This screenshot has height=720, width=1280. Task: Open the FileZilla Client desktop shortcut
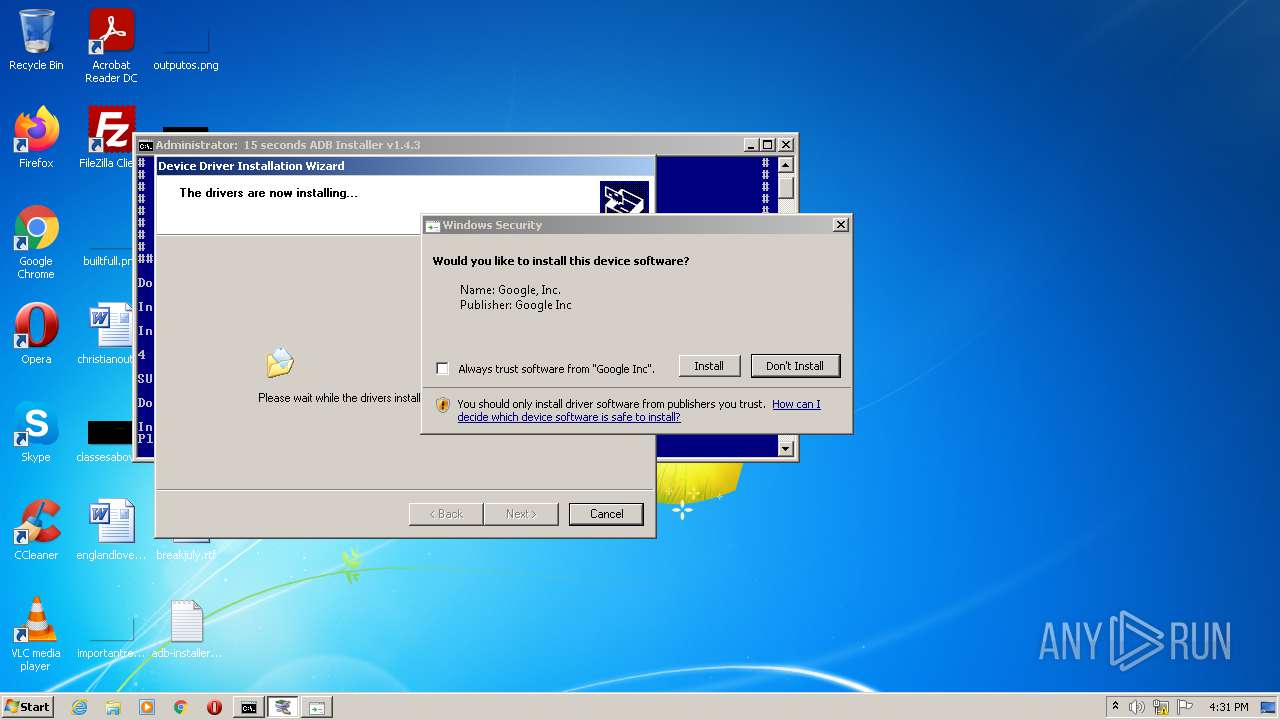click(108, 138)
